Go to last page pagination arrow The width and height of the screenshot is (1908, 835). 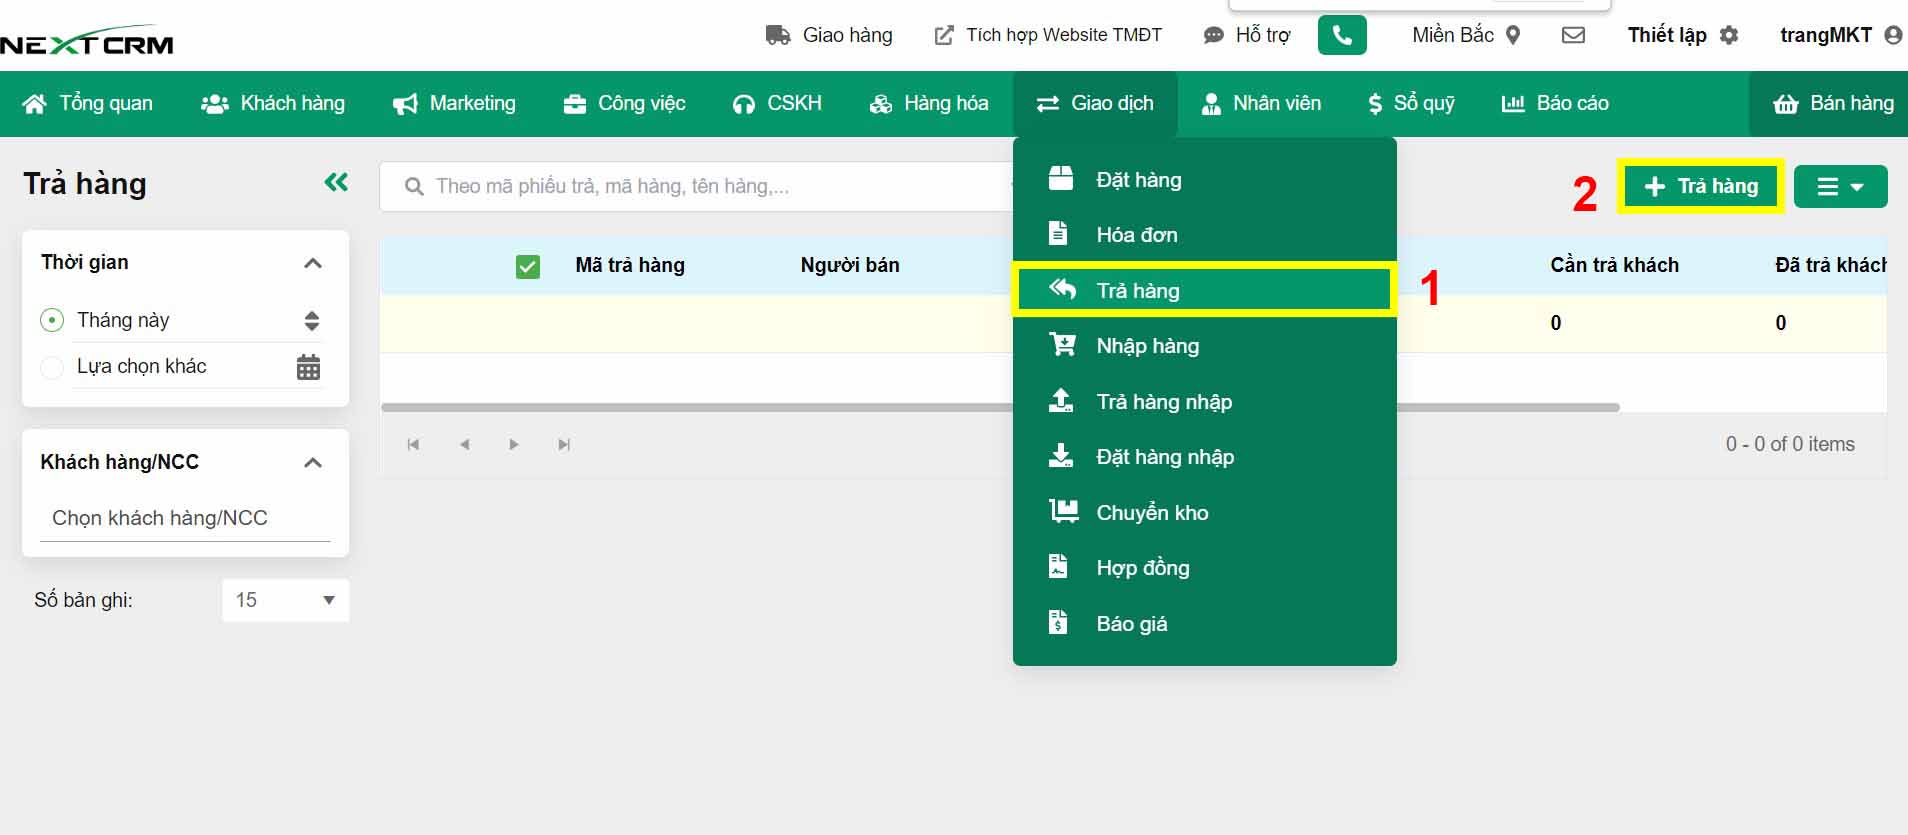[564, 445]
